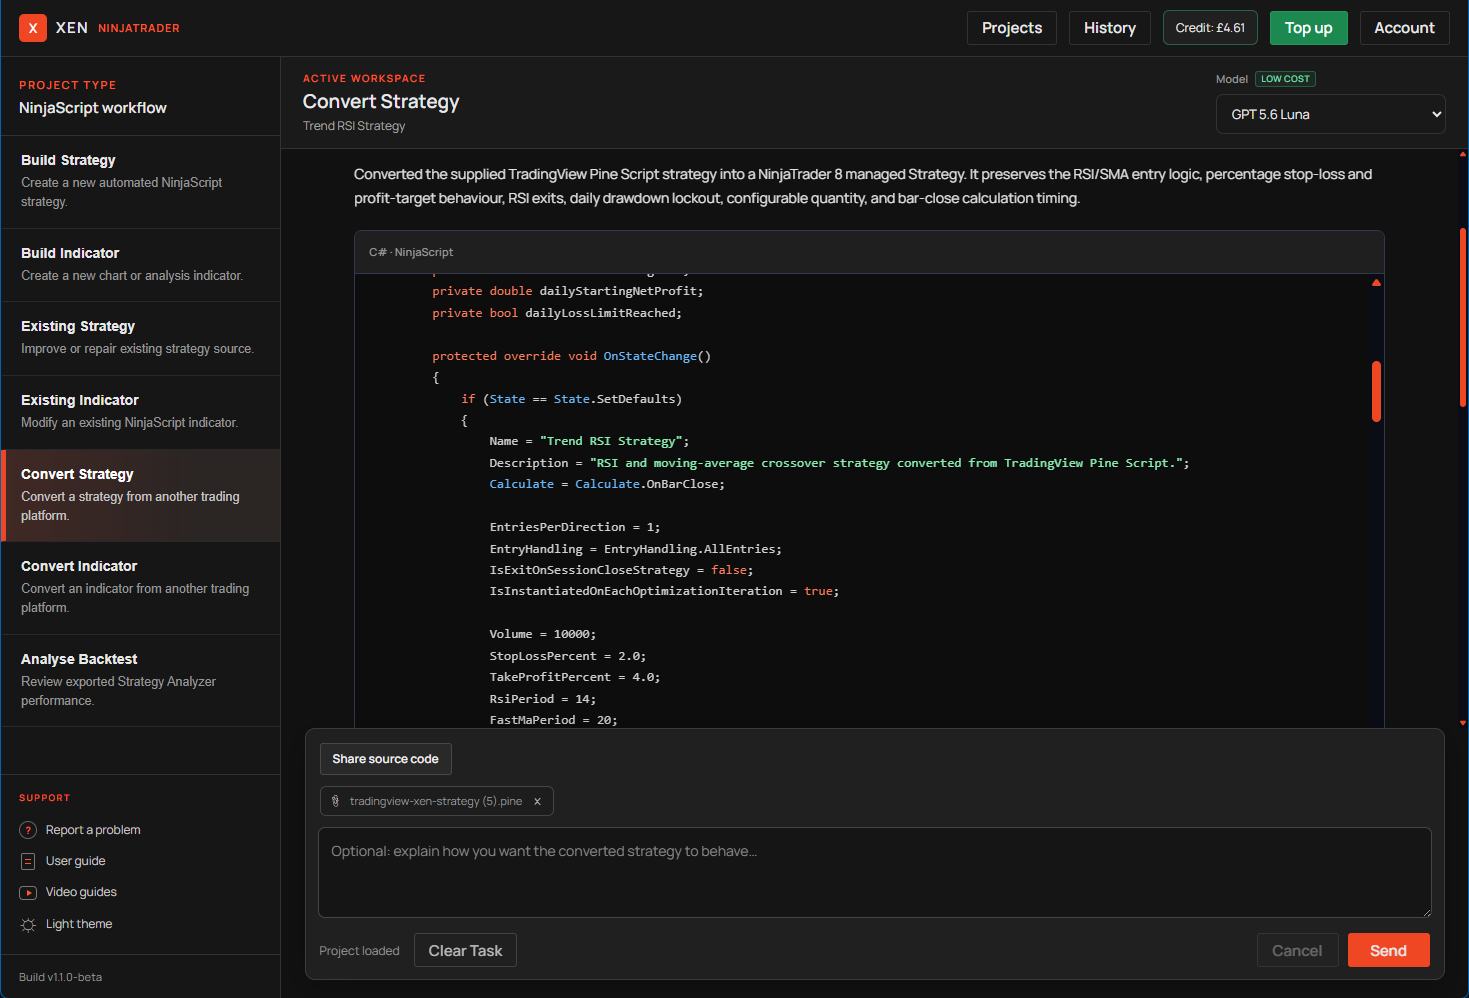
Task: Click the 'Calculate = Calculate.OnBarClose;' code line
Action: point(607,484)
